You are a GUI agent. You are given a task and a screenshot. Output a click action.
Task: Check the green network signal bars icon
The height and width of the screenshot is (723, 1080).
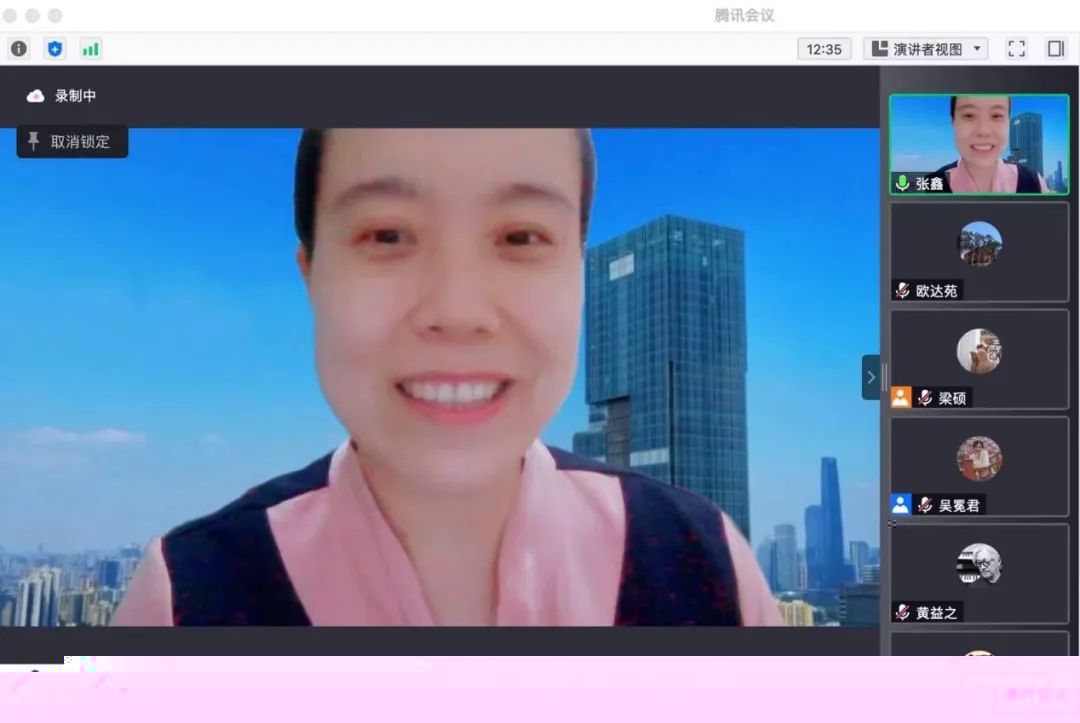tap(90, 49)
